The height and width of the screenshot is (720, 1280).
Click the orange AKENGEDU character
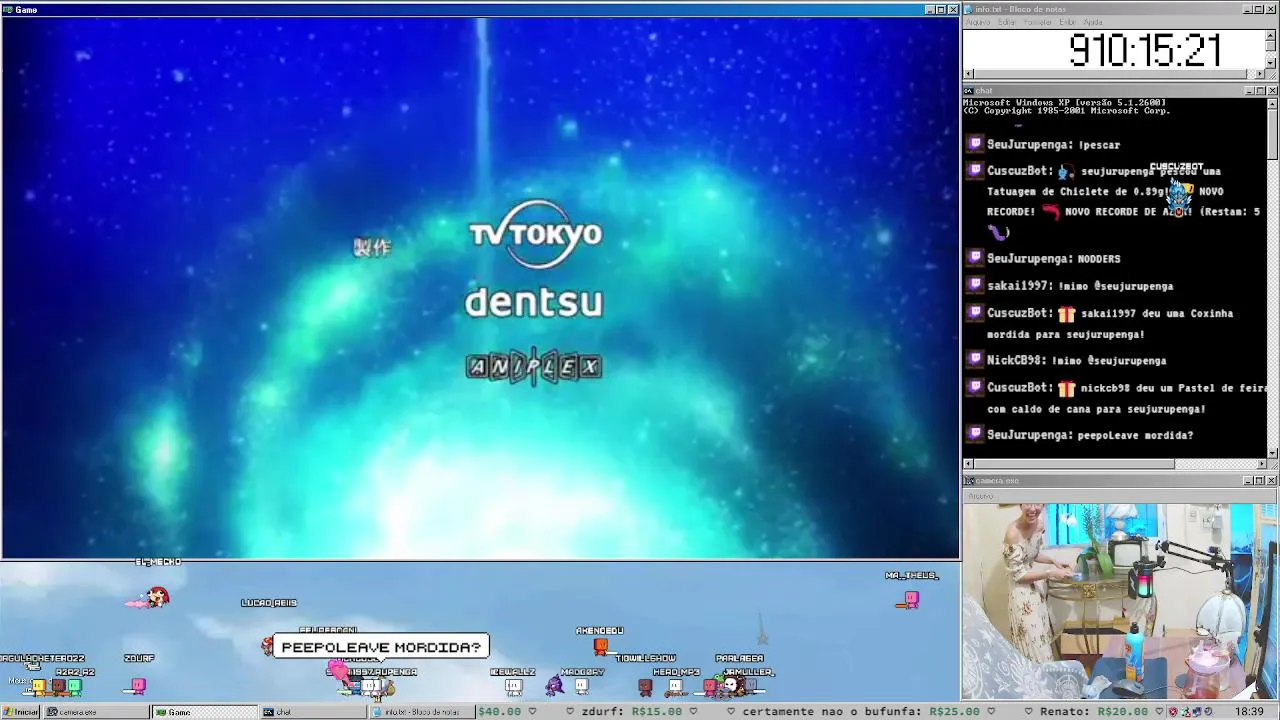coord(600,646)
